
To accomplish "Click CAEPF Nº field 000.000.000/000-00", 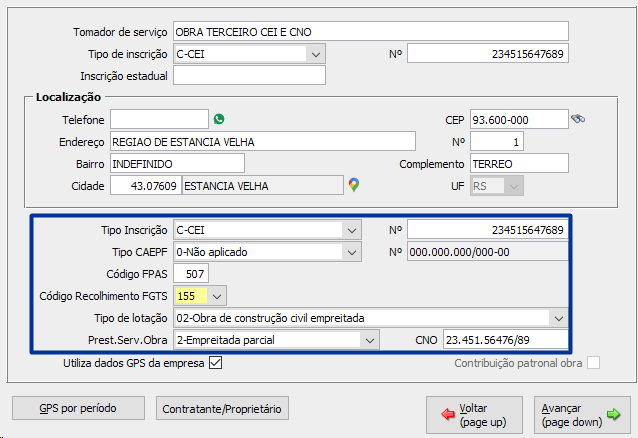I will click(488, 252).
